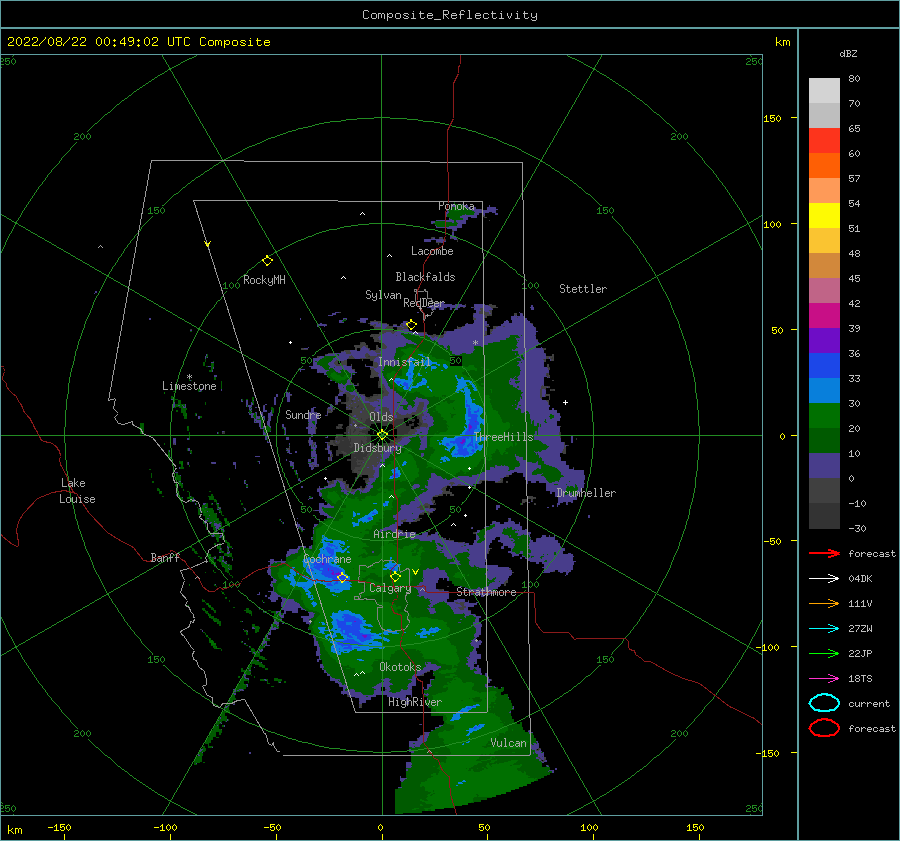Click the Okotoks label
Image resolution: width=900 pixels, height=841 pixels.
(400, 667)
